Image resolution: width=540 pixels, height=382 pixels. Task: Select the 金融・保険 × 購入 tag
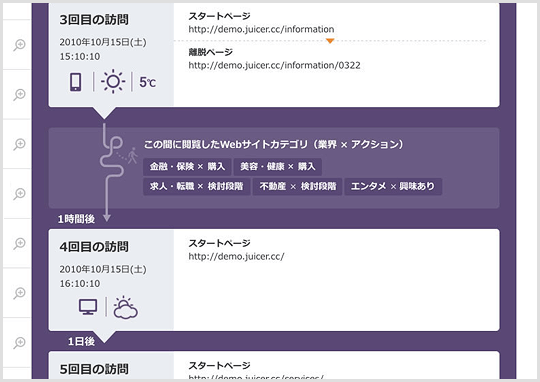(187, 167)
